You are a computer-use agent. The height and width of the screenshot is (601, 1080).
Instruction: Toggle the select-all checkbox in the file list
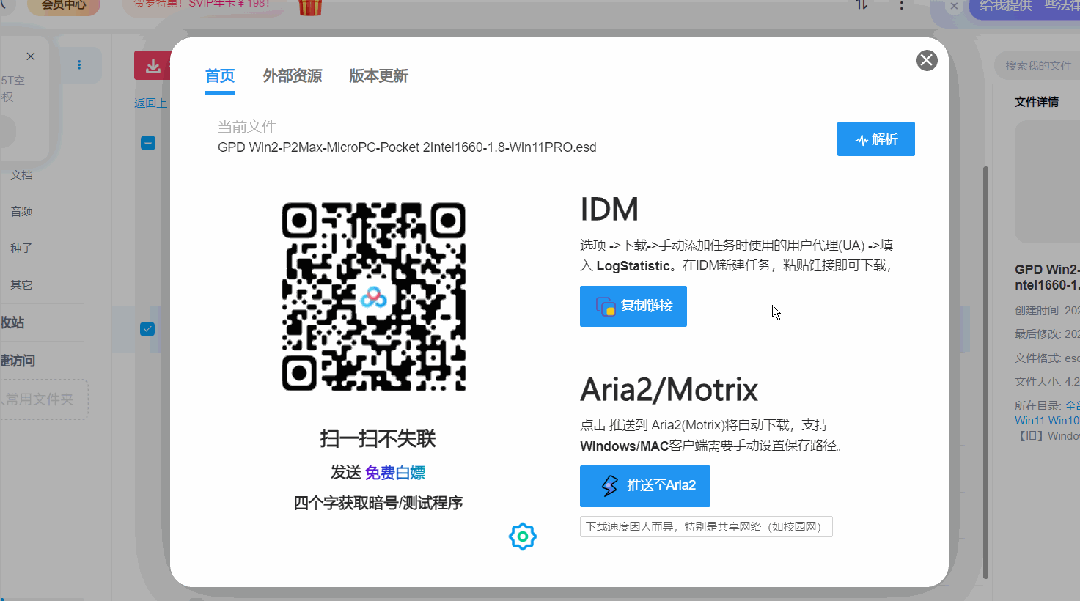pyautogui.click(x=148, y=143)
